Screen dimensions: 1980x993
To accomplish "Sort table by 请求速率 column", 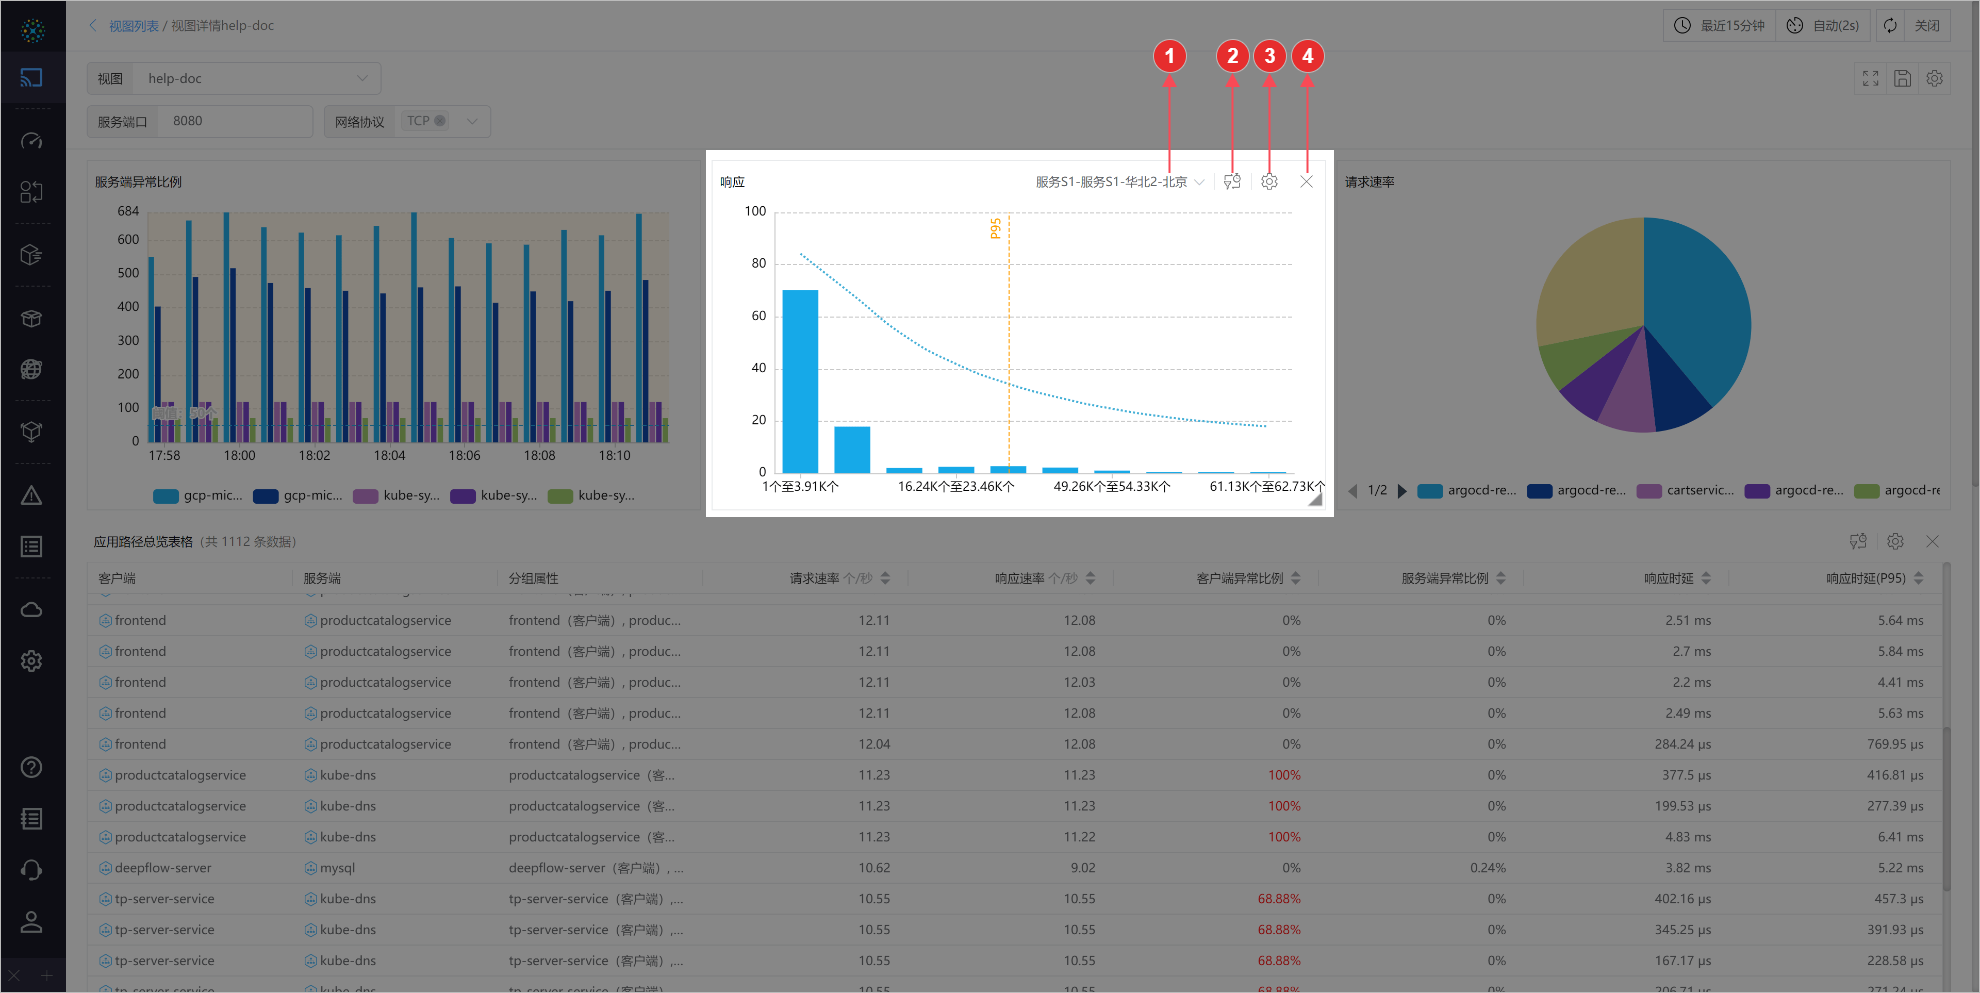I will tap(885, 578).
